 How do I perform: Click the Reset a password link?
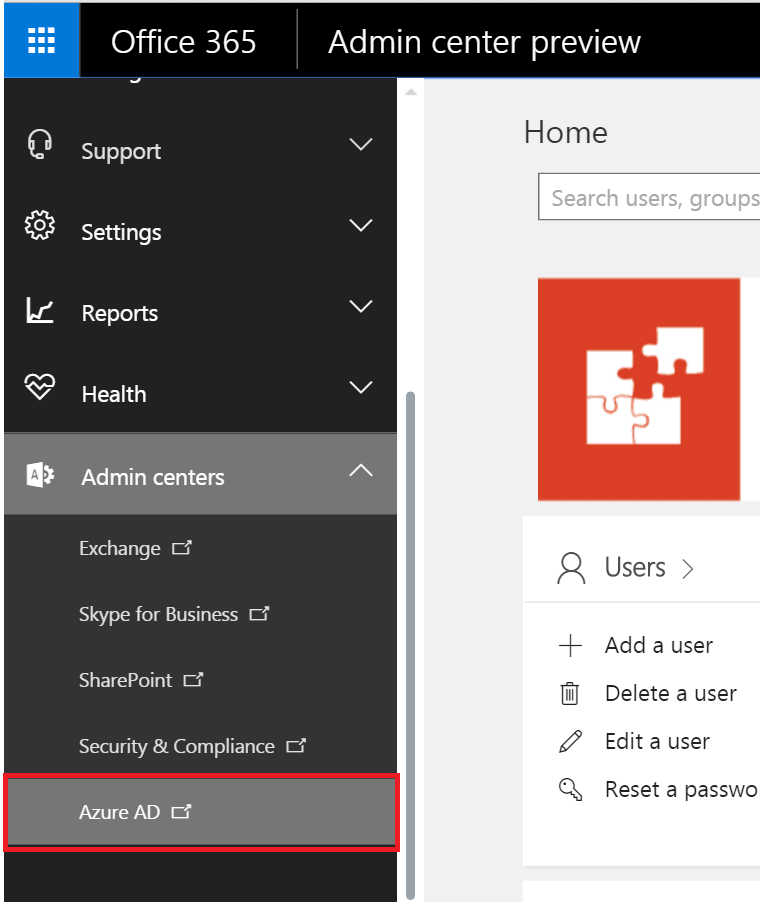(682, 789)
